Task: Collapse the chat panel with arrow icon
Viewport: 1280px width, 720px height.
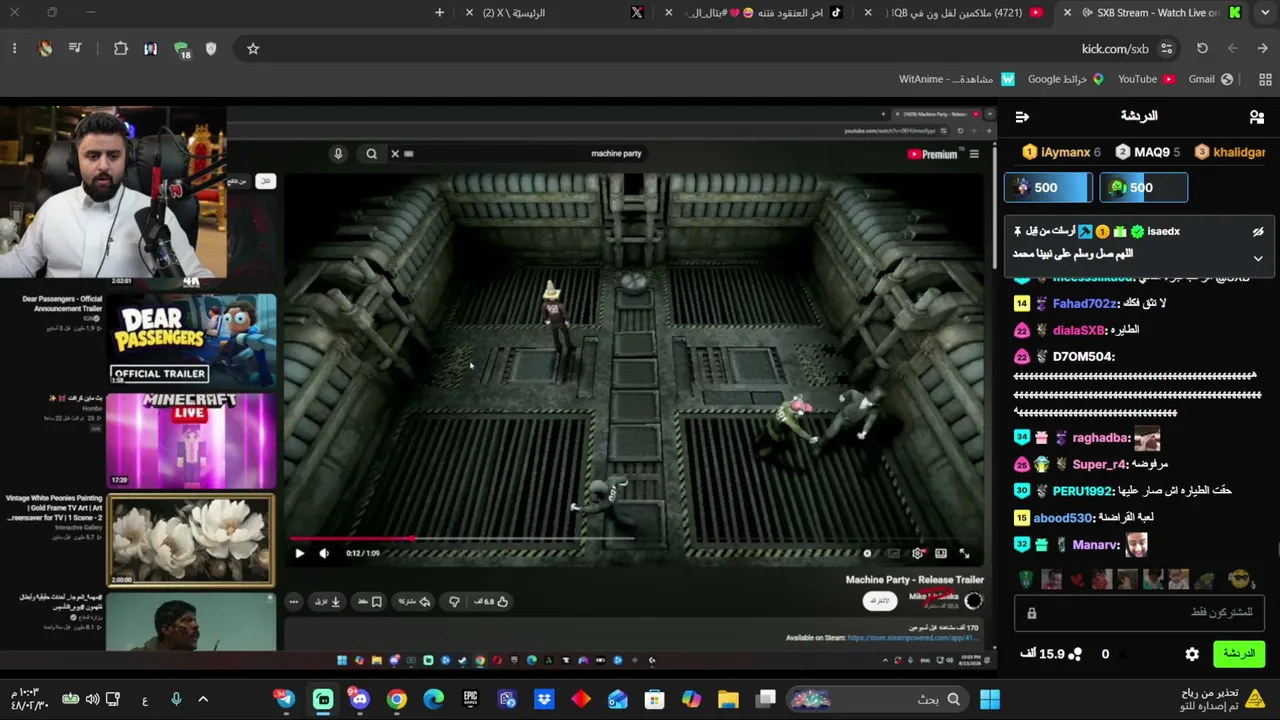Action: [1022, 117]
